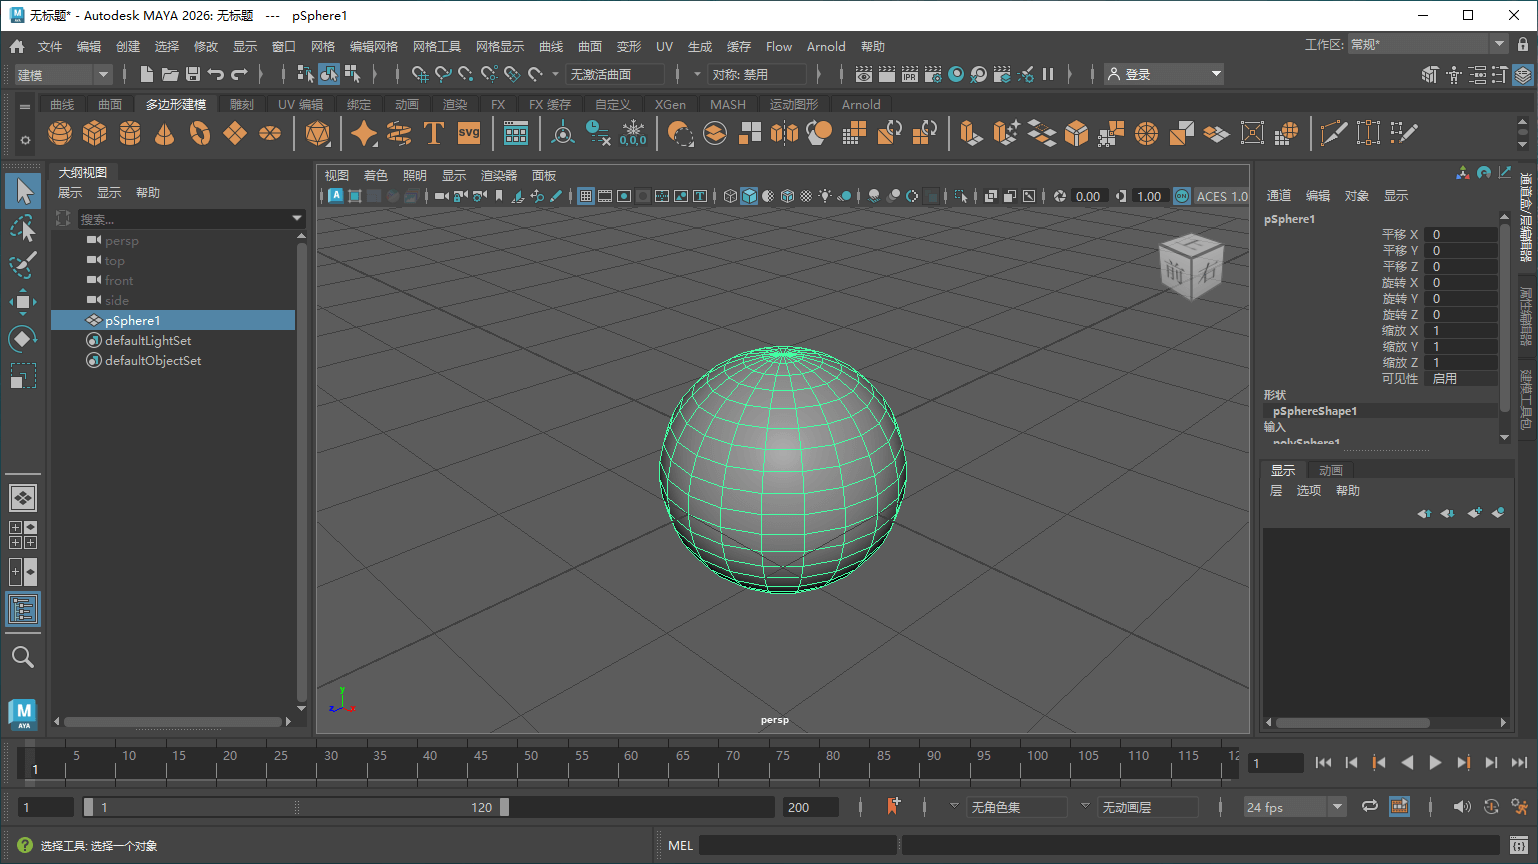Activate the Select tool in the toolbox

(22, 190)
